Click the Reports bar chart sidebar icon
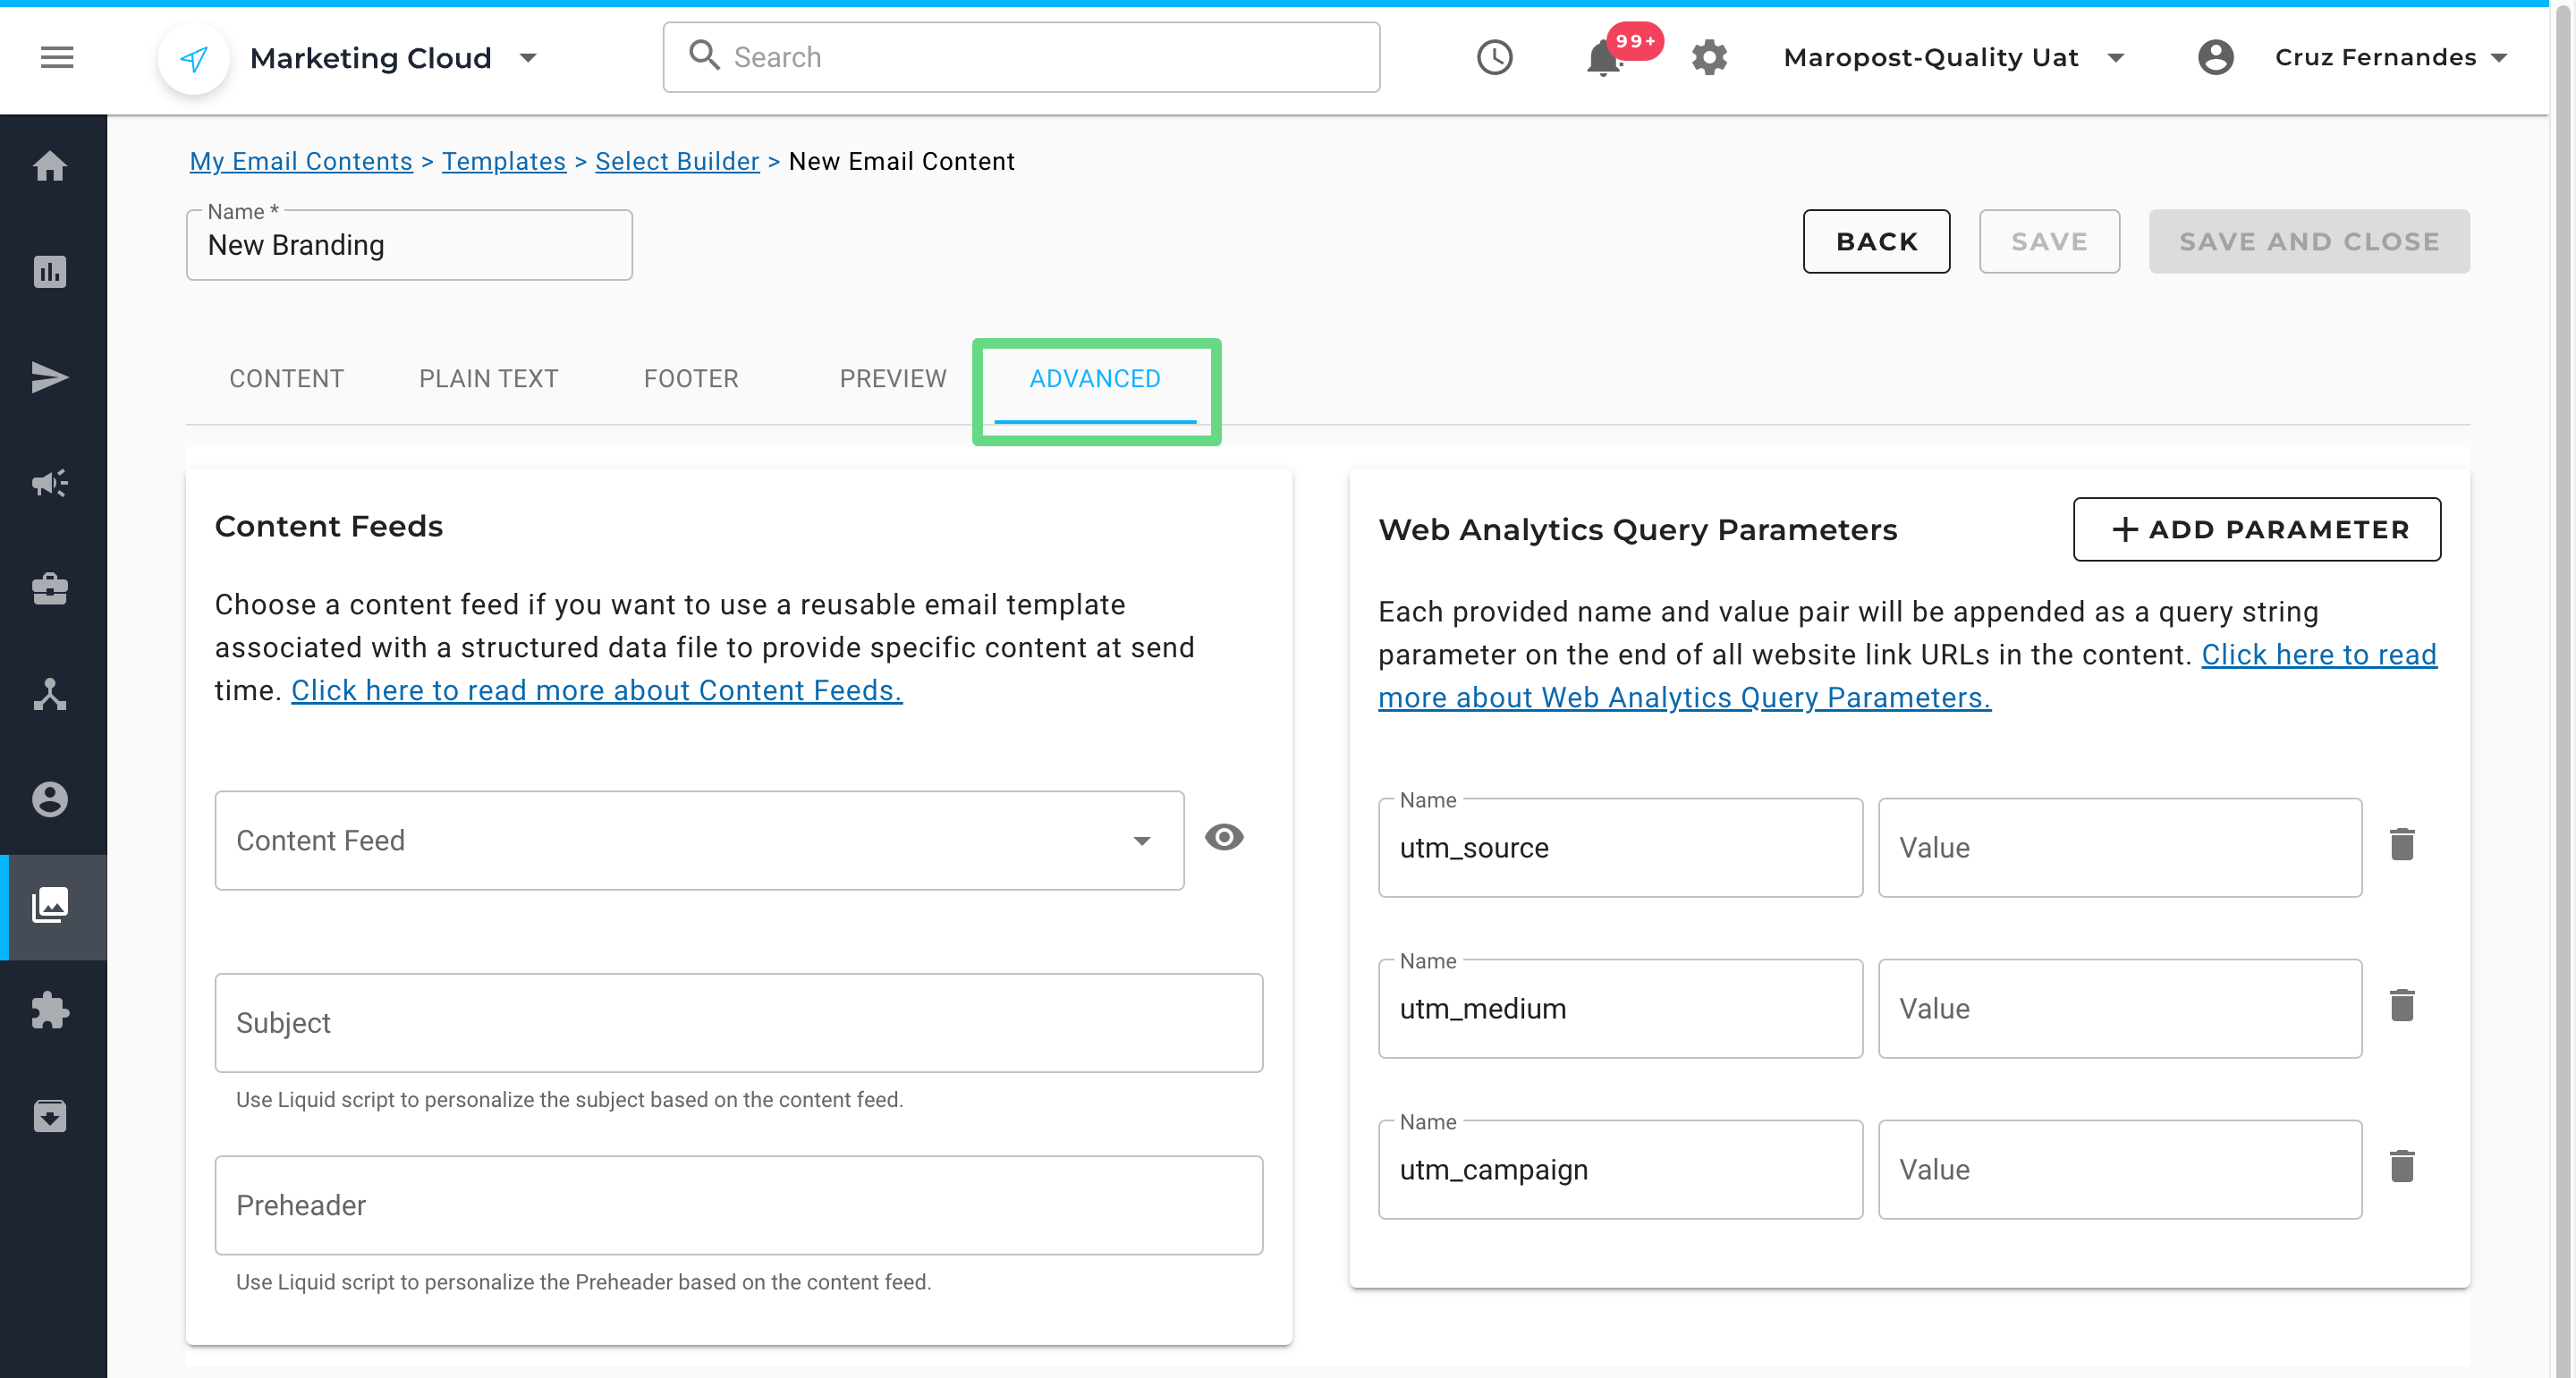Screen dimensions: 2576x1378 (50, 272)
